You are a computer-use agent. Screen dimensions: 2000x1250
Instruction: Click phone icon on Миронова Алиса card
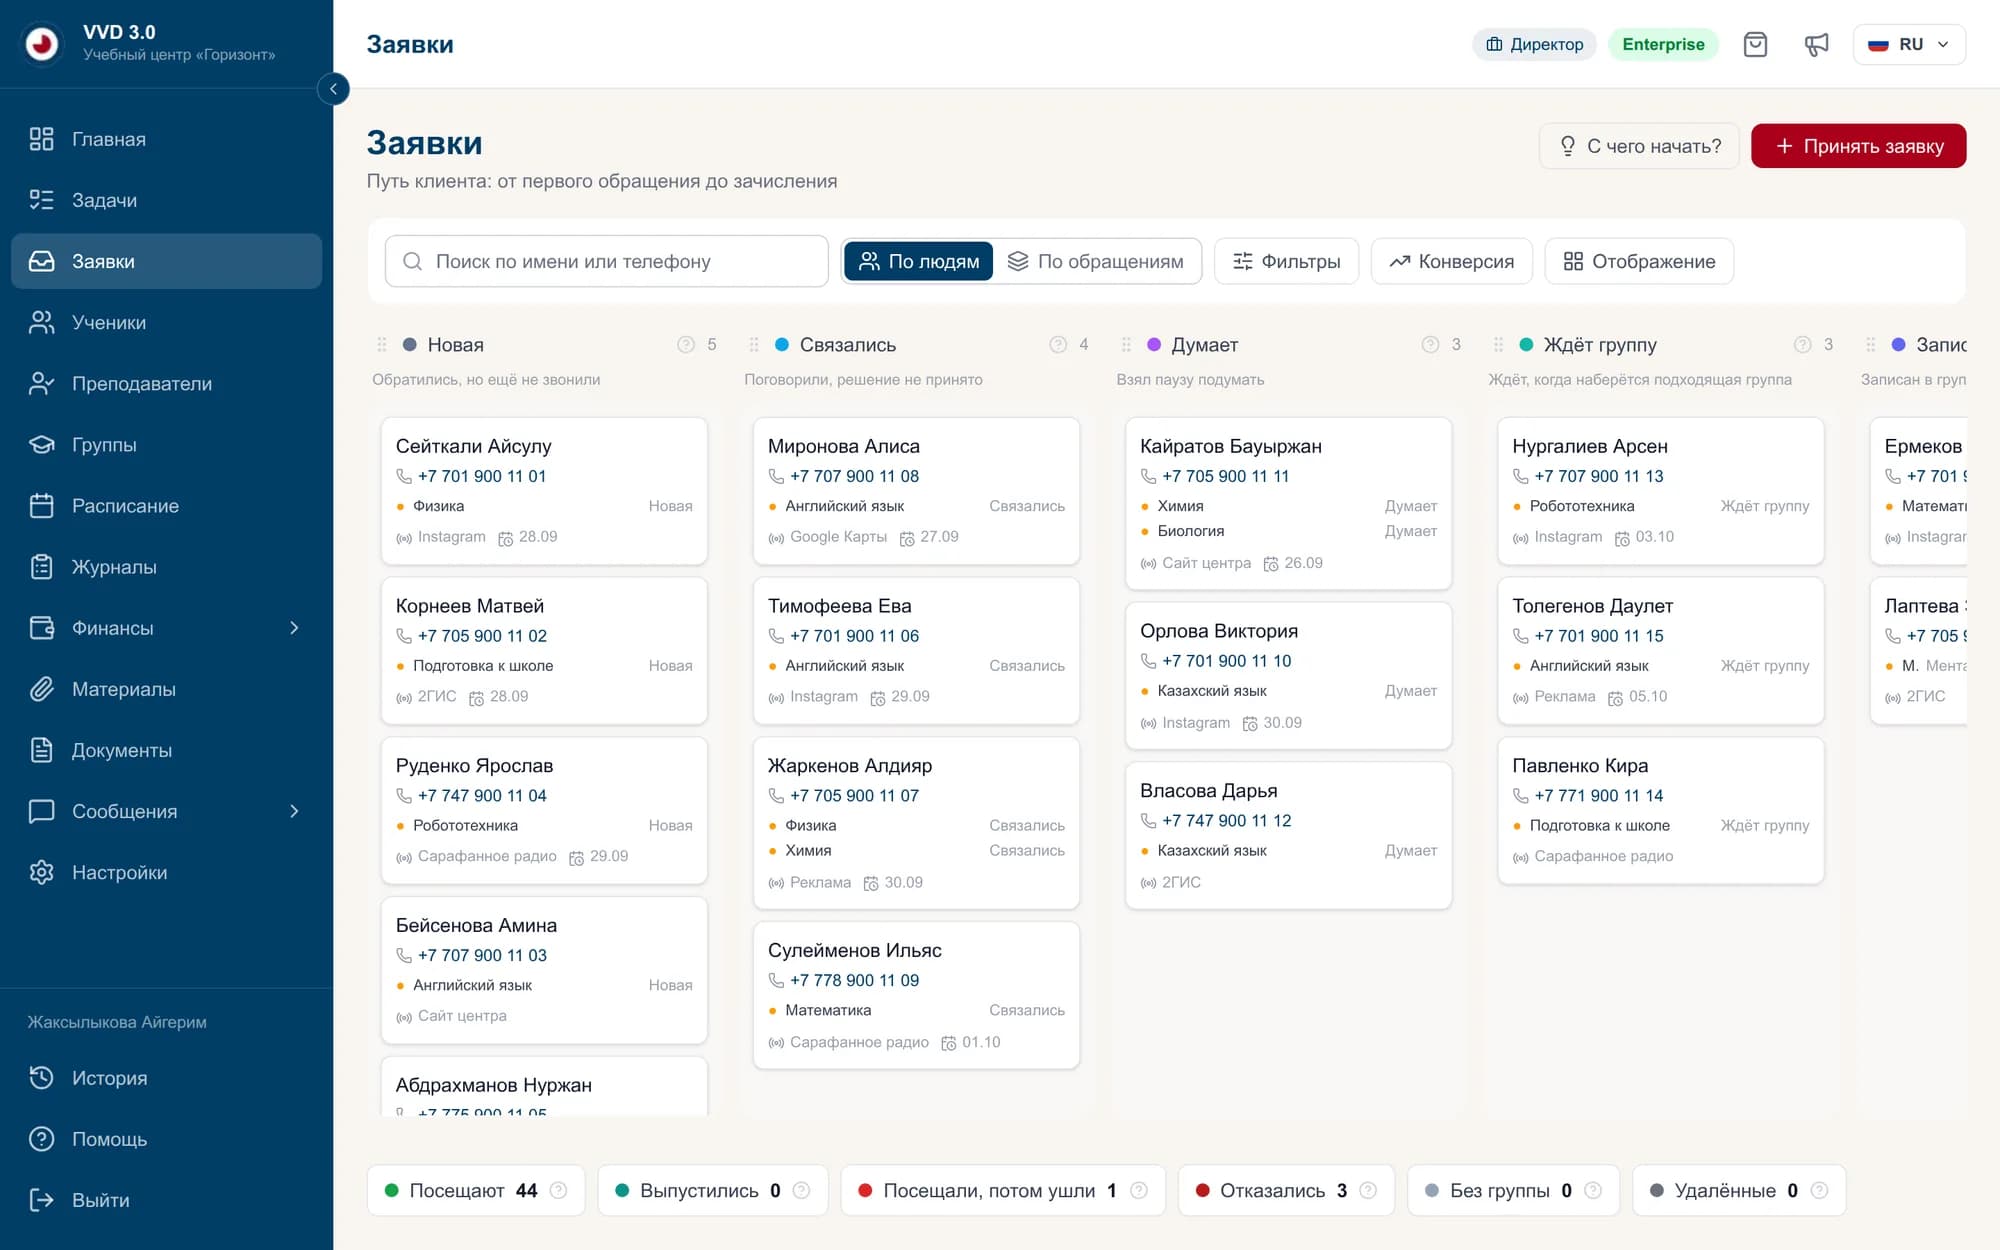(776, 476)
